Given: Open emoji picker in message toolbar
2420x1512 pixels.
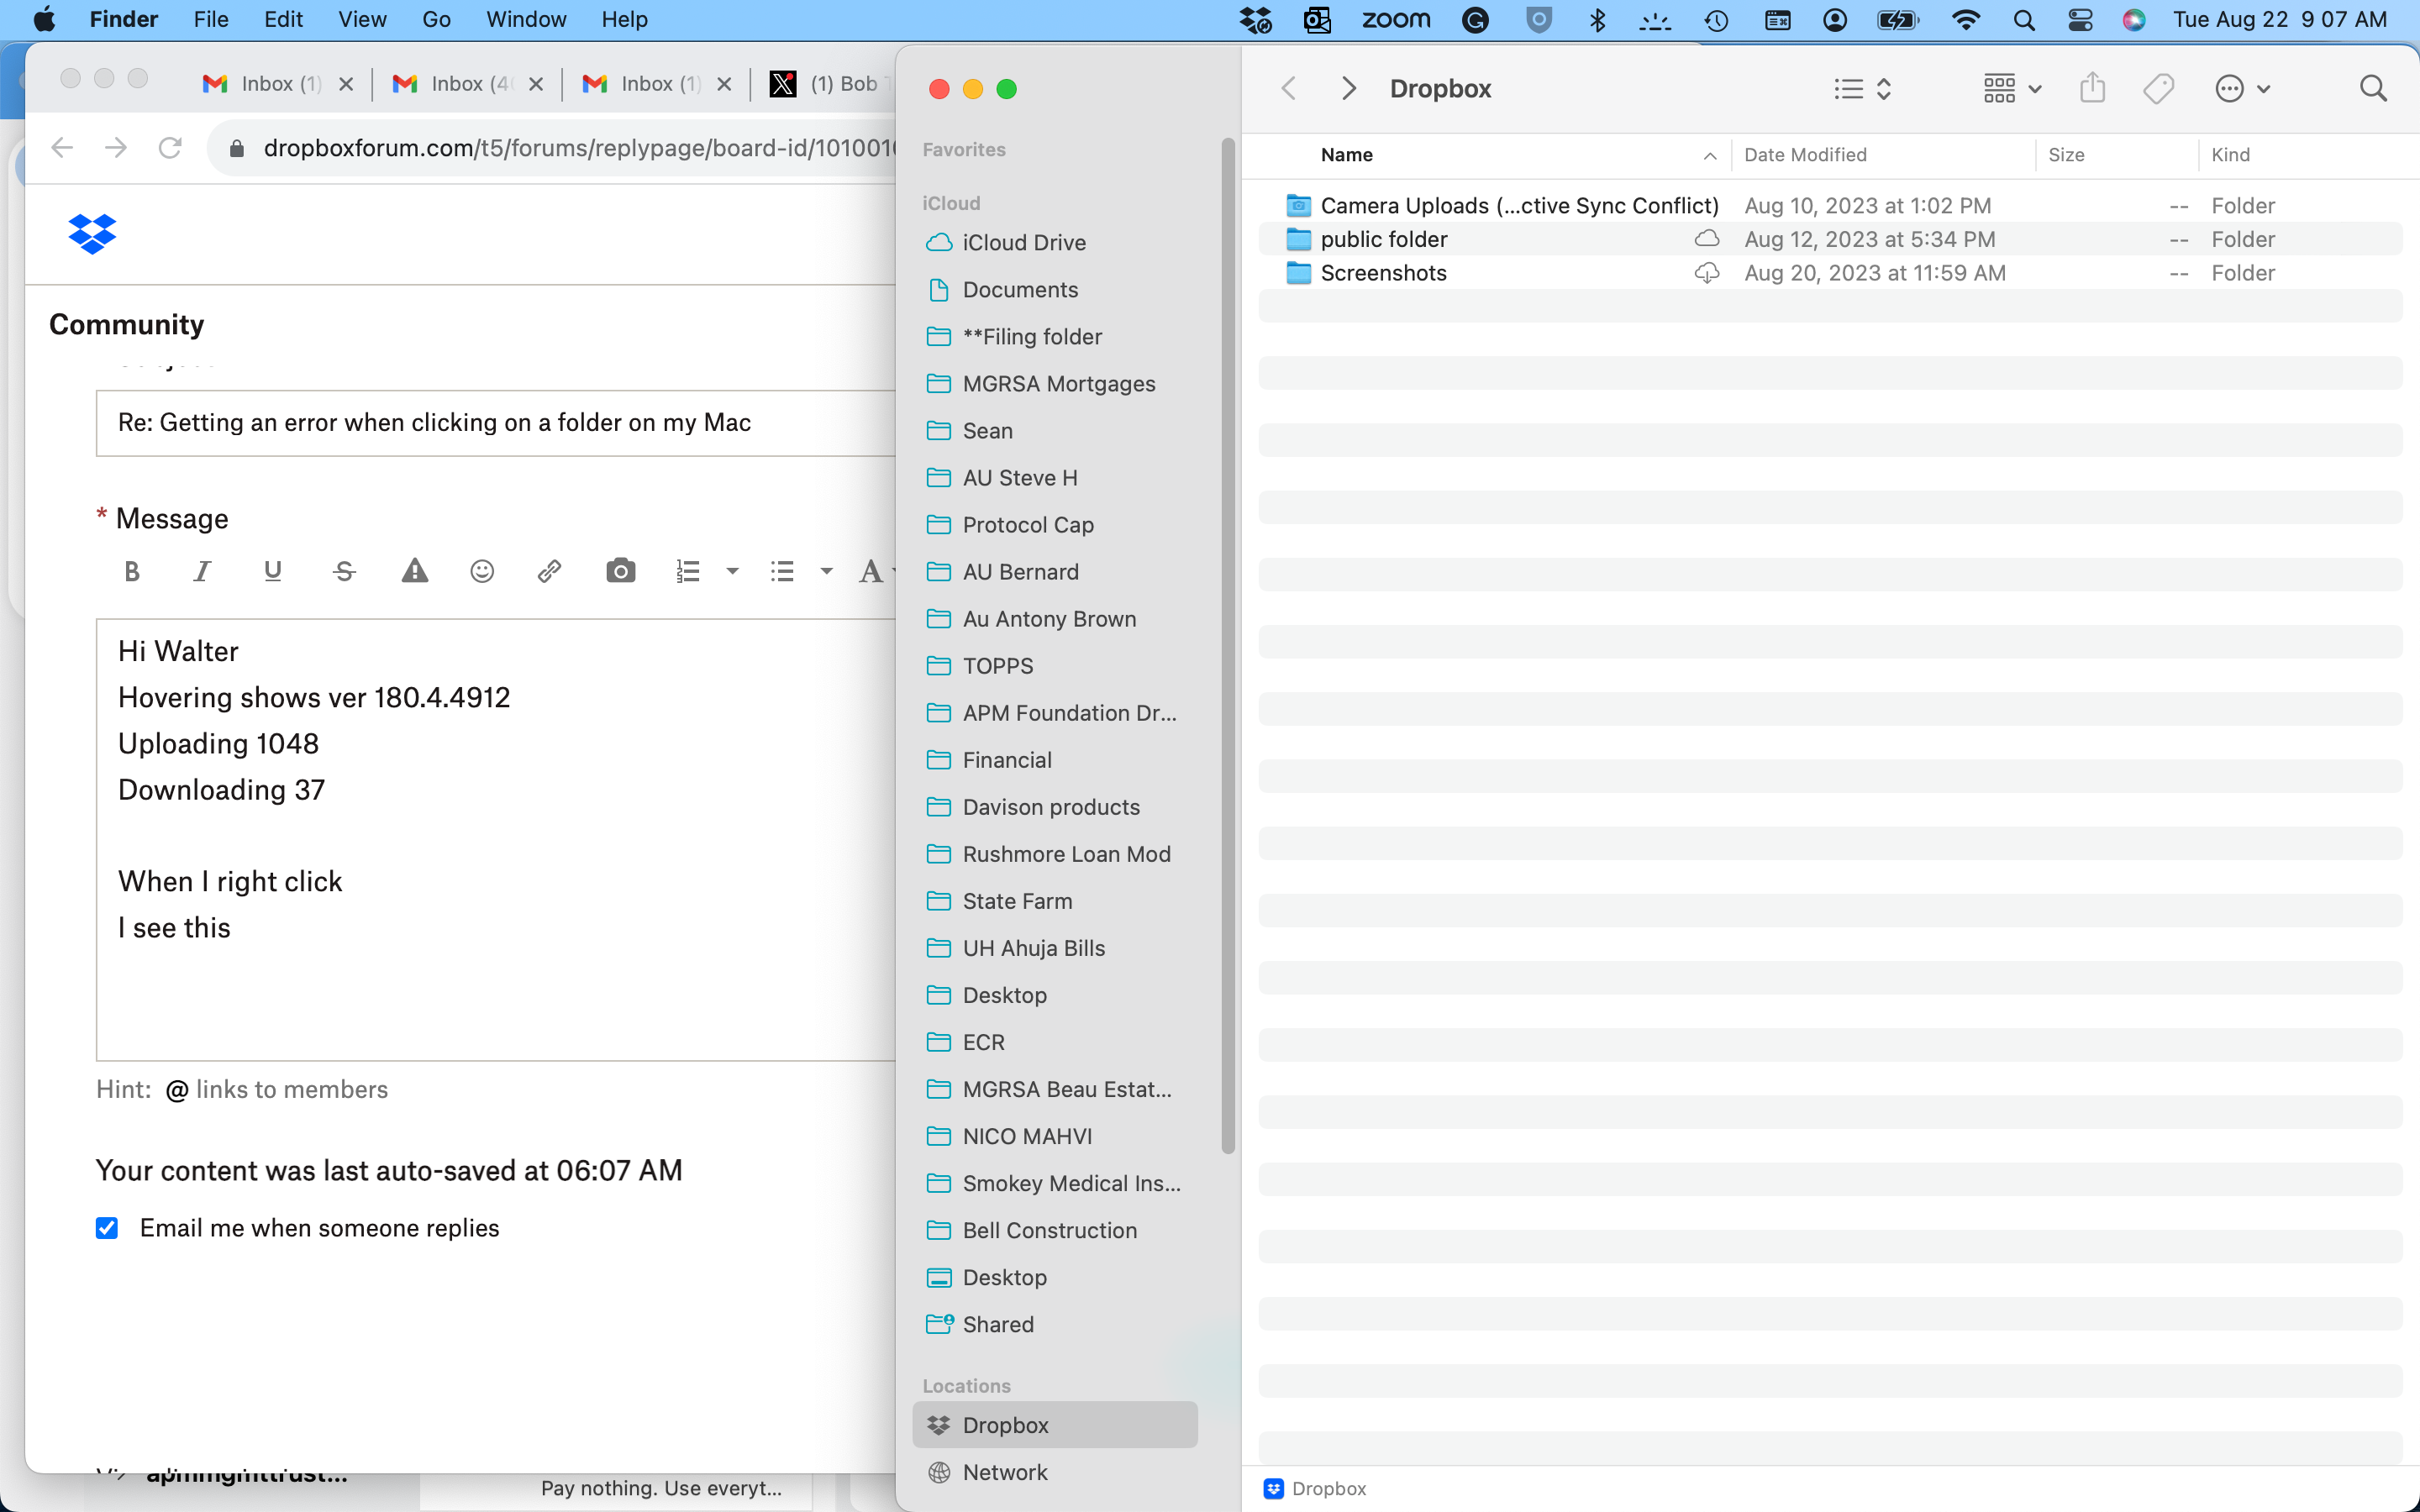Looking at the screenshot, I should [x=482, y=571].
